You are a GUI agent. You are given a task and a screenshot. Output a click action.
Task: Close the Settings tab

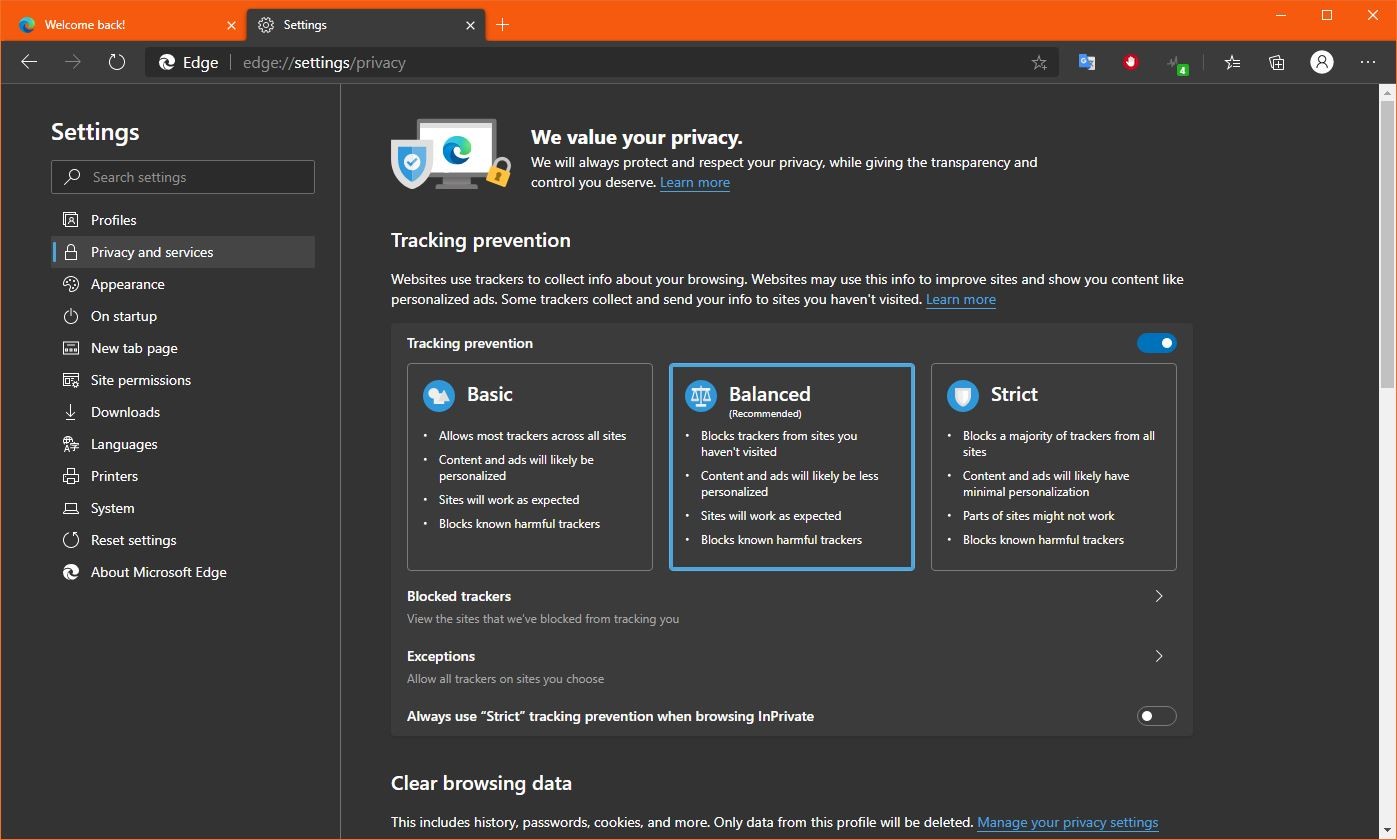click(470, 25)
